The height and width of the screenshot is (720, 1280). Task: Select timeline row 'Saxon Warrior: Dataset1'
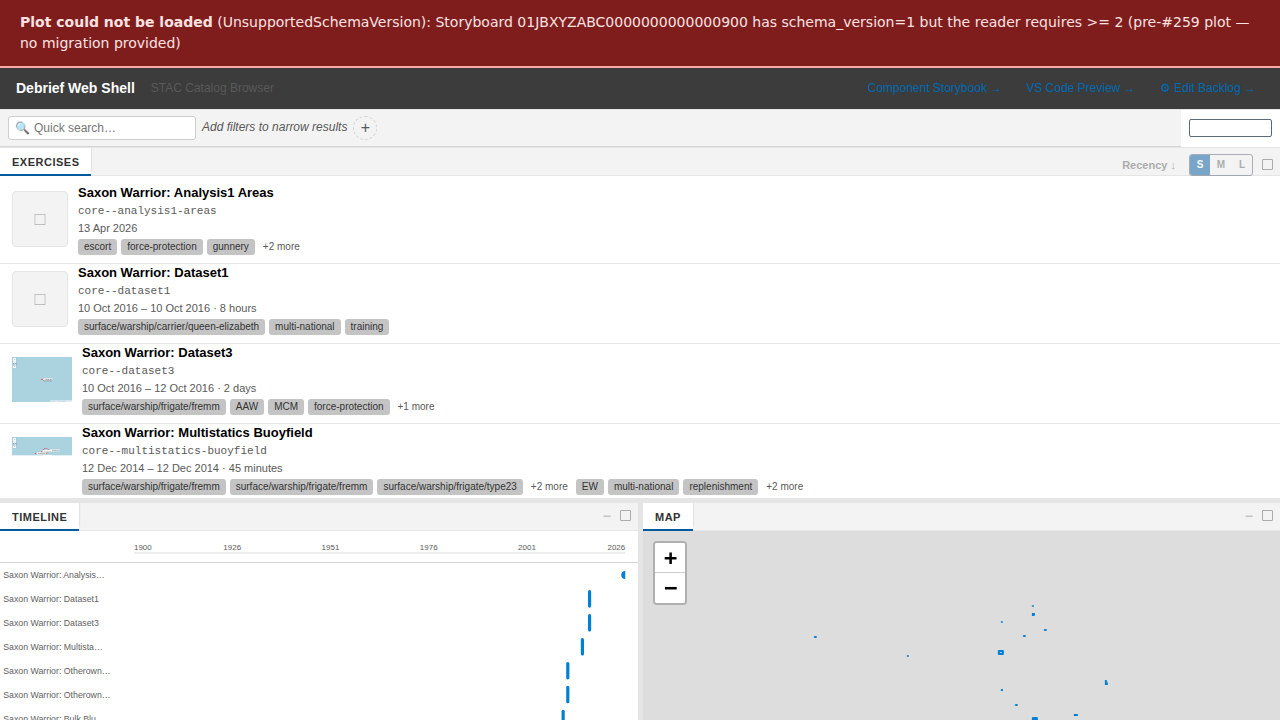pos(51,599)
